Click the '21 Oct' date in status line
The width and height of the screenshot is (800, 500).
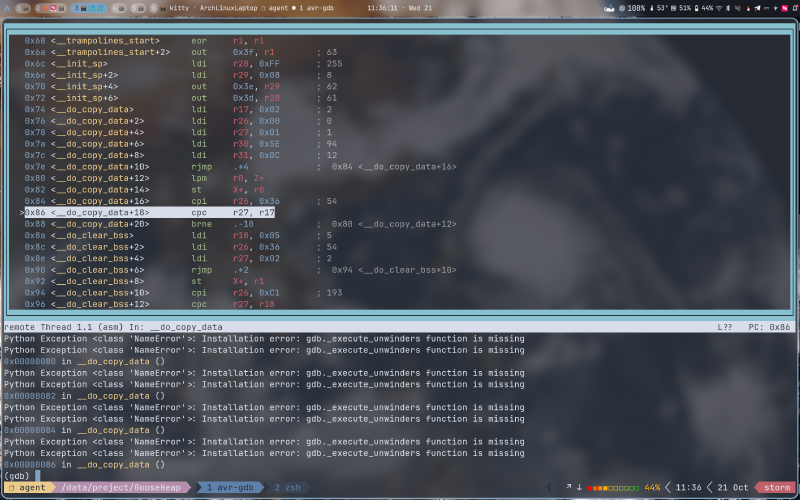pos(732,487)
